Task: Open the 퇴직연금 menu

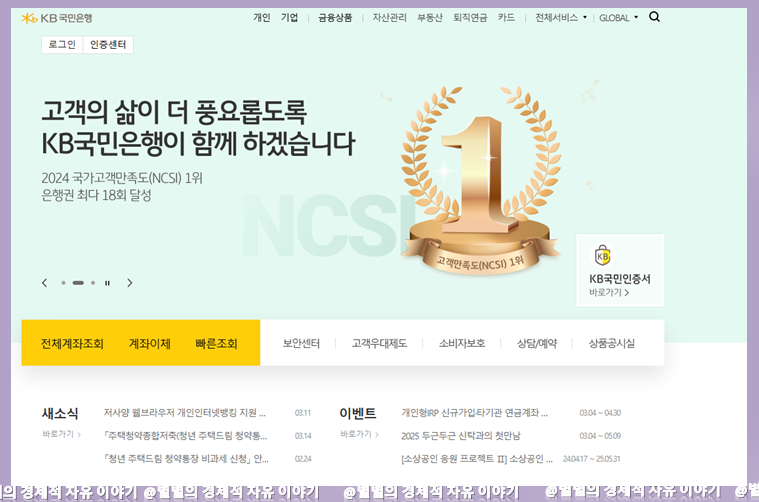Action: click(470, 17)
